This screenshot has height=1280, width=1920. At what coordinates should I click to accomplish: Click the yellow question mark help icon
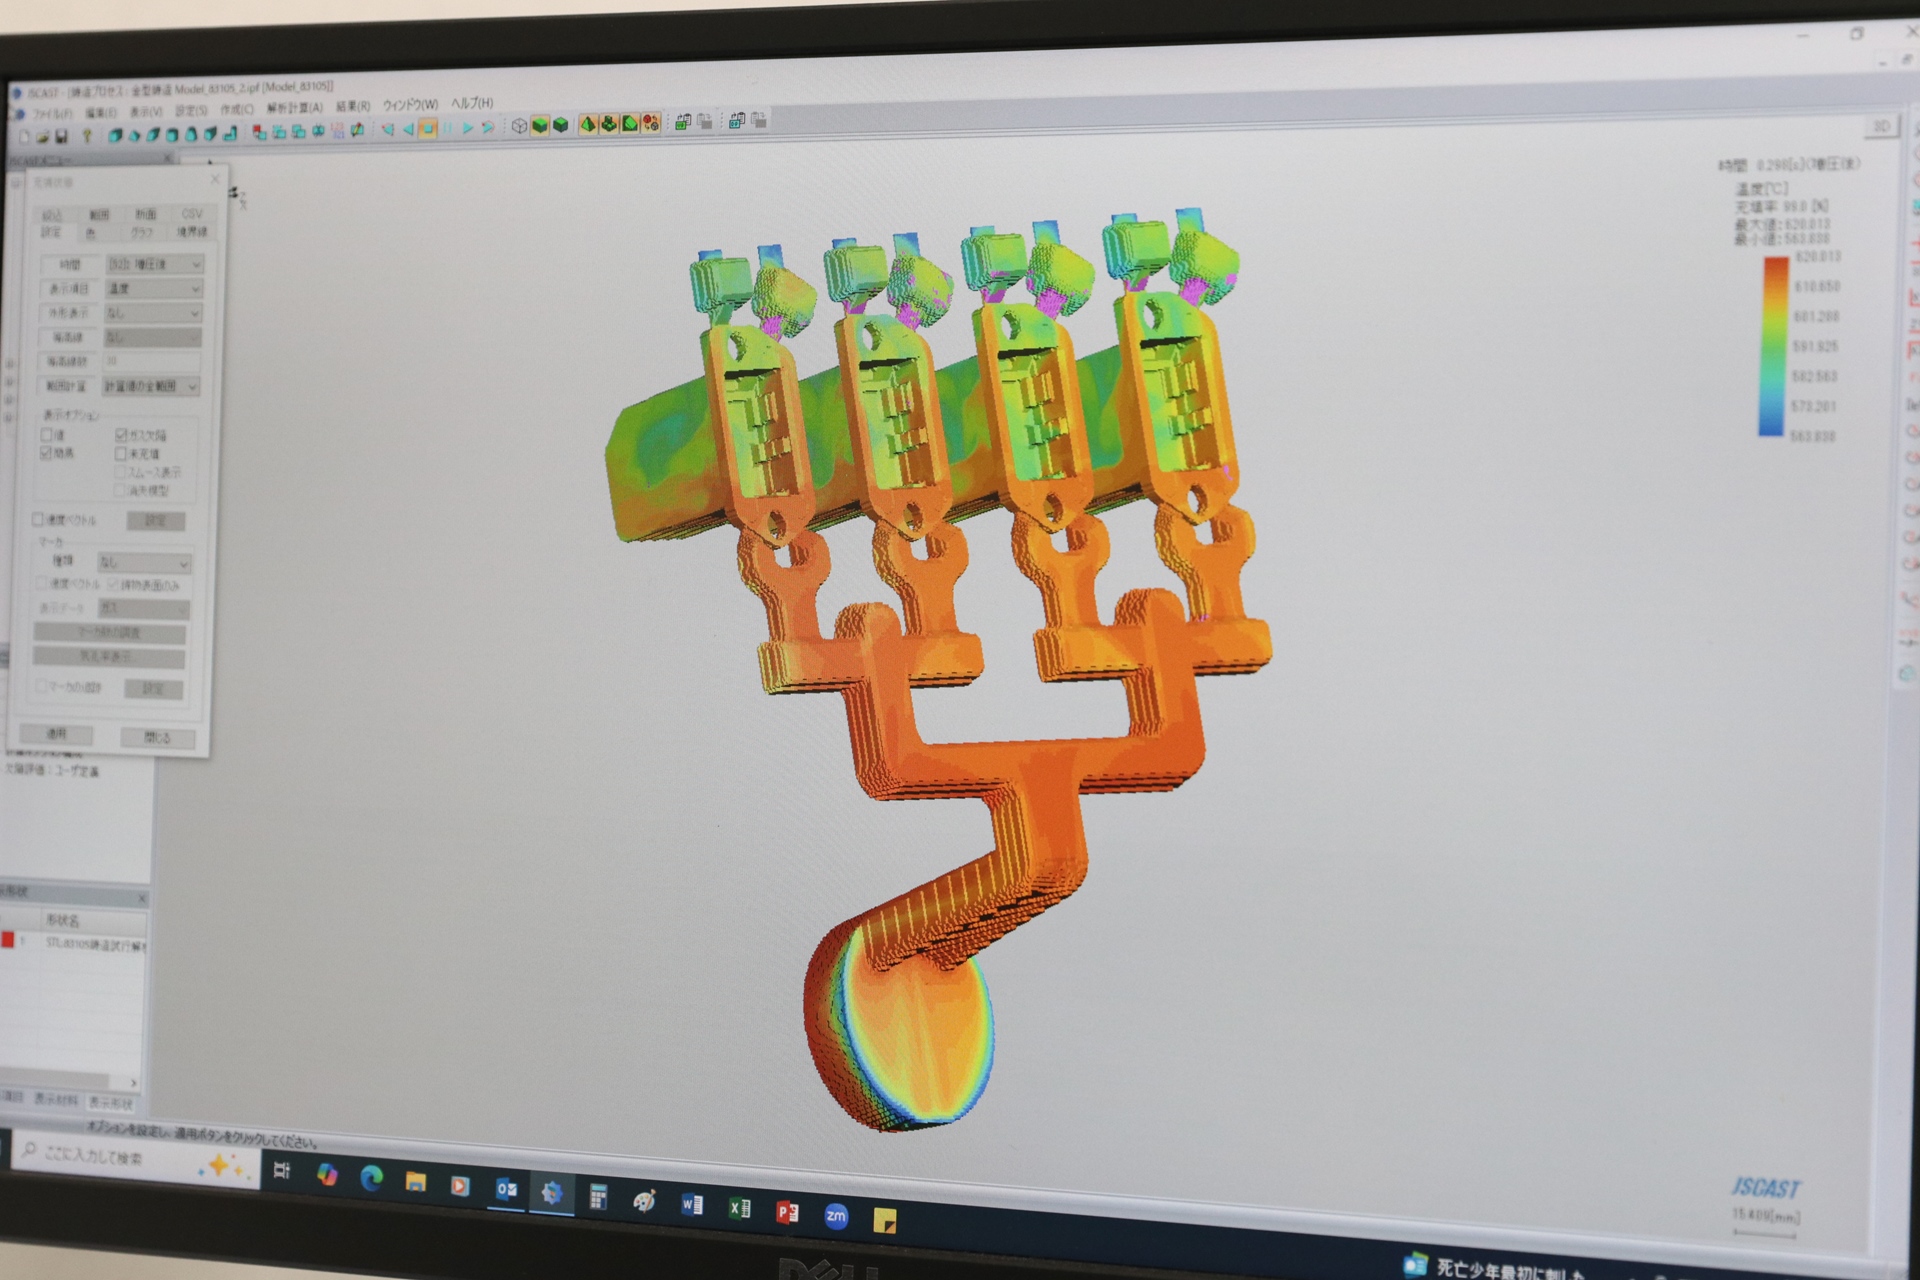click(x=87, y=136)
